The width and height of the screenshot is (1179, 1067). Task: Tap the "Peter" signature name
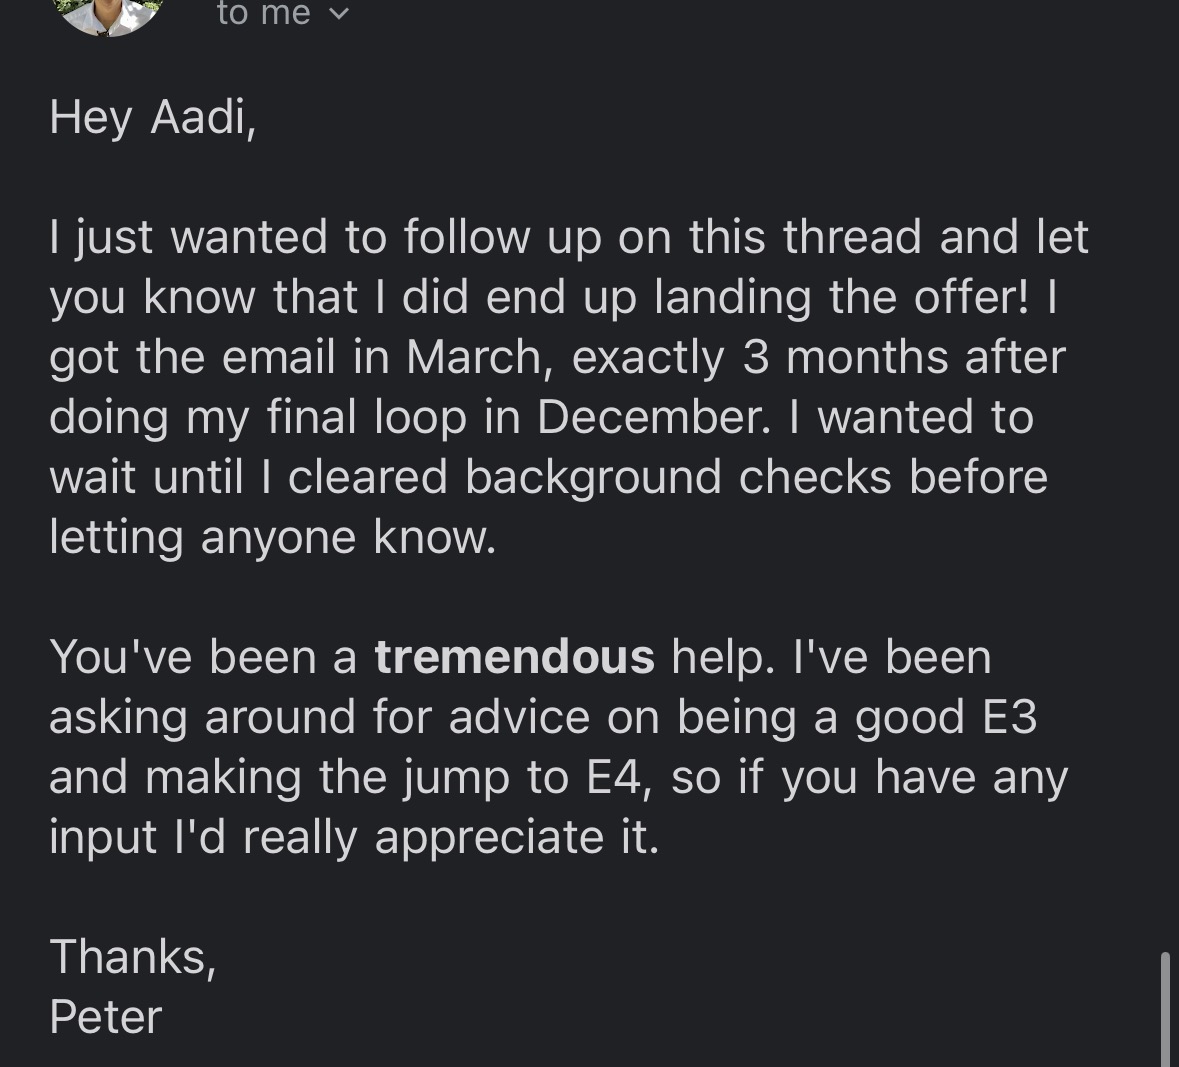click(x=105, y=1017)
